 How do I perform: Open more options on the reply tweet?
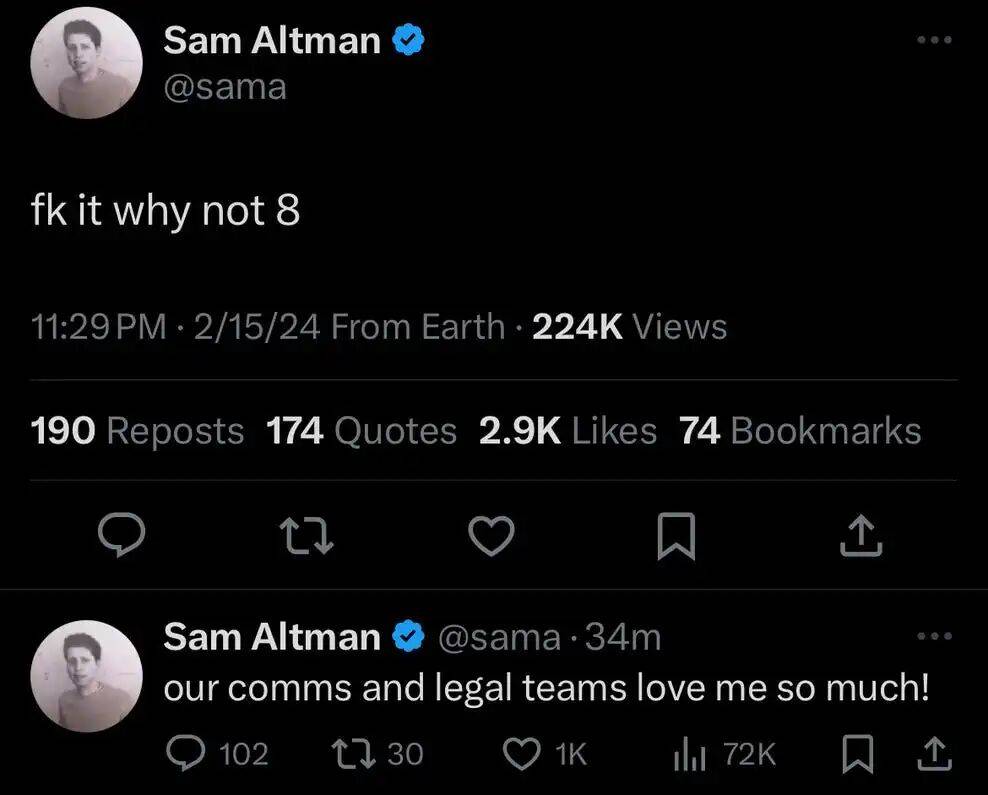[x=934, y=636]
